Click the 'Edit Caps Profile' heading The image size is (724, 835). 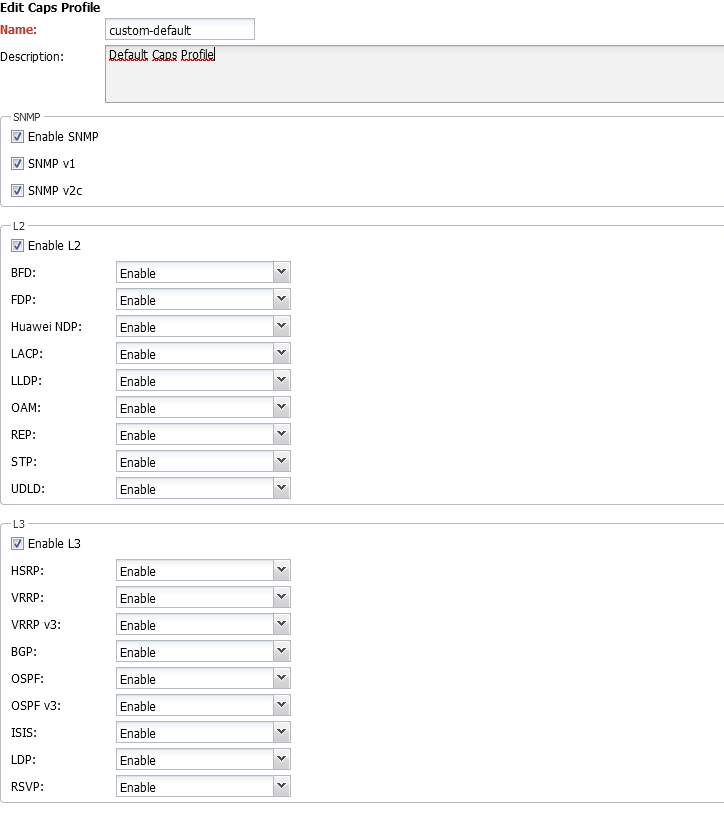50,7
